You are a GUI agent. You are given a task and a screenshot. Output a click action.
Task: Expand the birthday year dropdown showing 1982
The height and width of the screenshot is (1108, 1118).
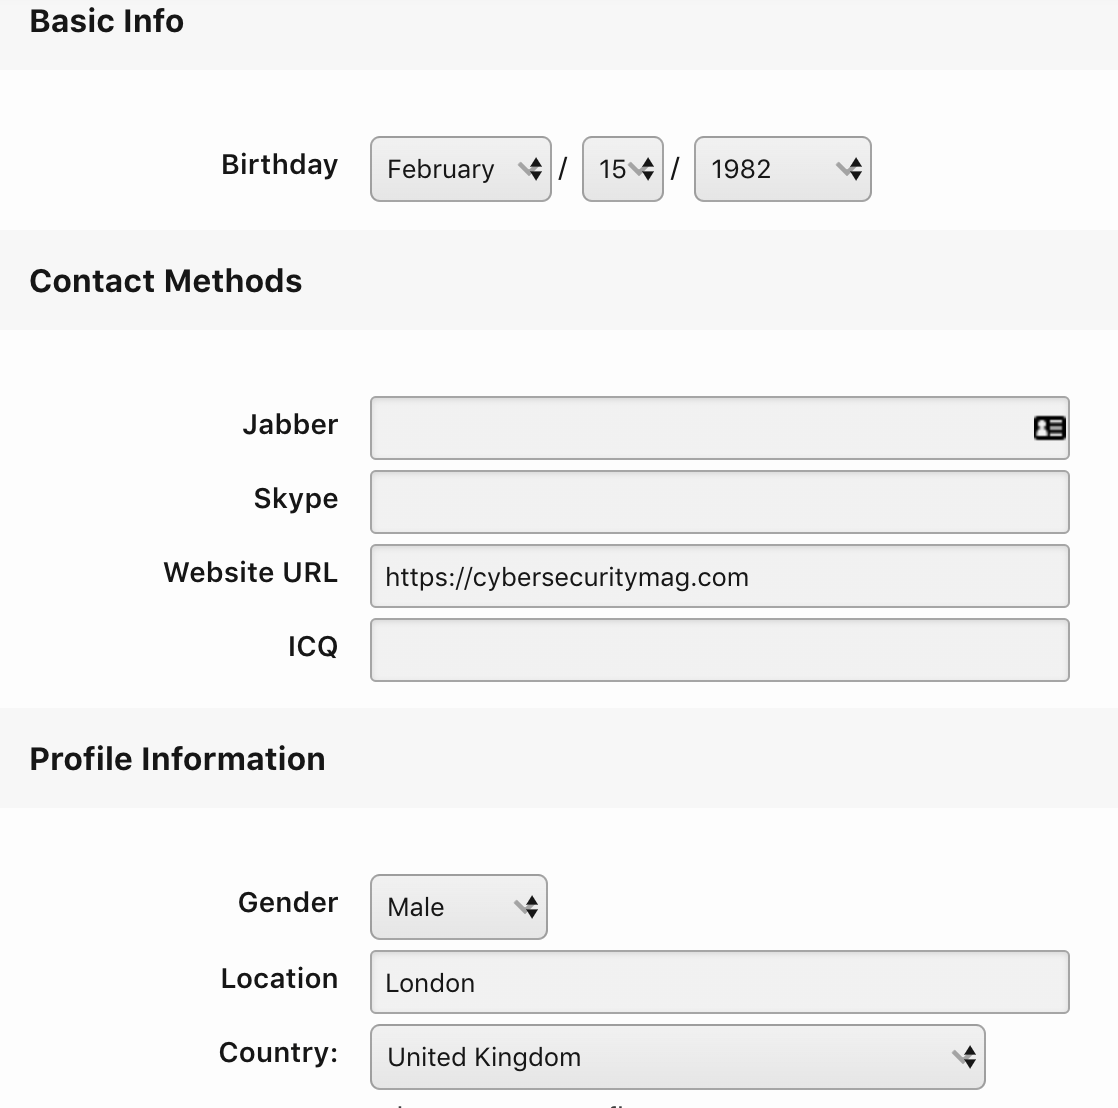click(x=782, y=169)
